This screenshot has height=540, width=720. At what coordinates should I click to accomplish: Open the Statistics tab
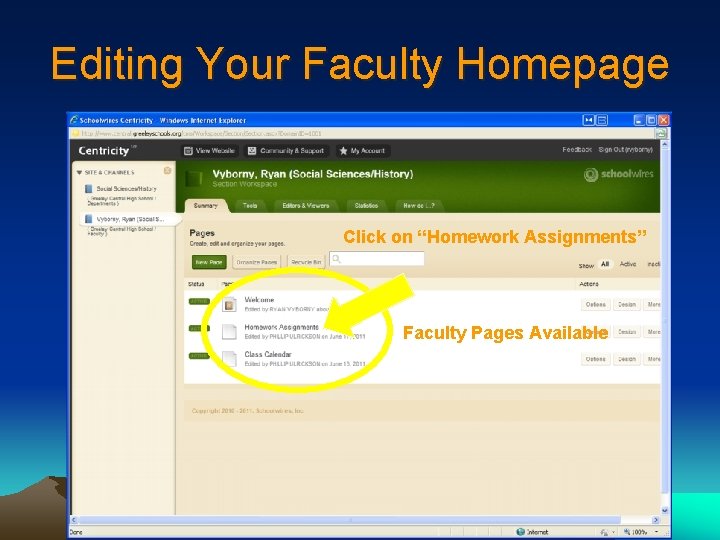(366, 206)
